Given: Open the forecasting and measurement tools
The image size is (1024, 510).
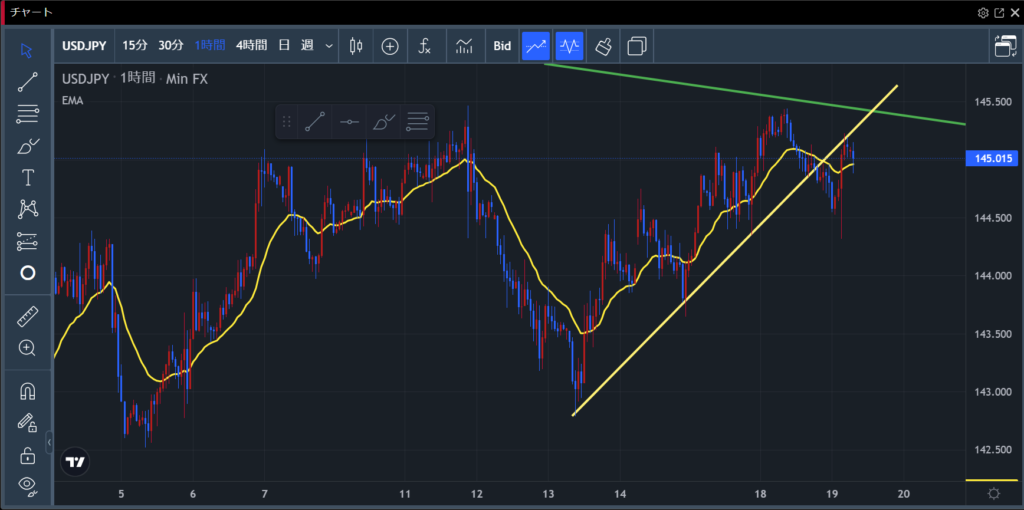Looking at the screenshot, I should pos(27,241).
